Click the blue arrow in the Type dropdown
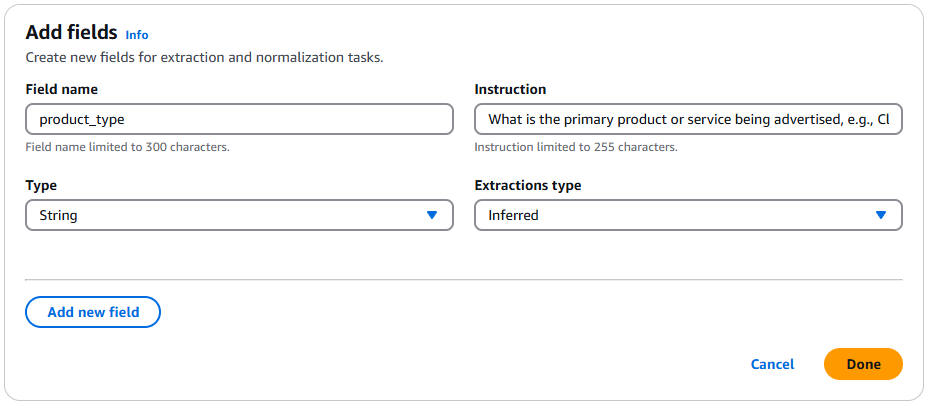 (432, 215)
